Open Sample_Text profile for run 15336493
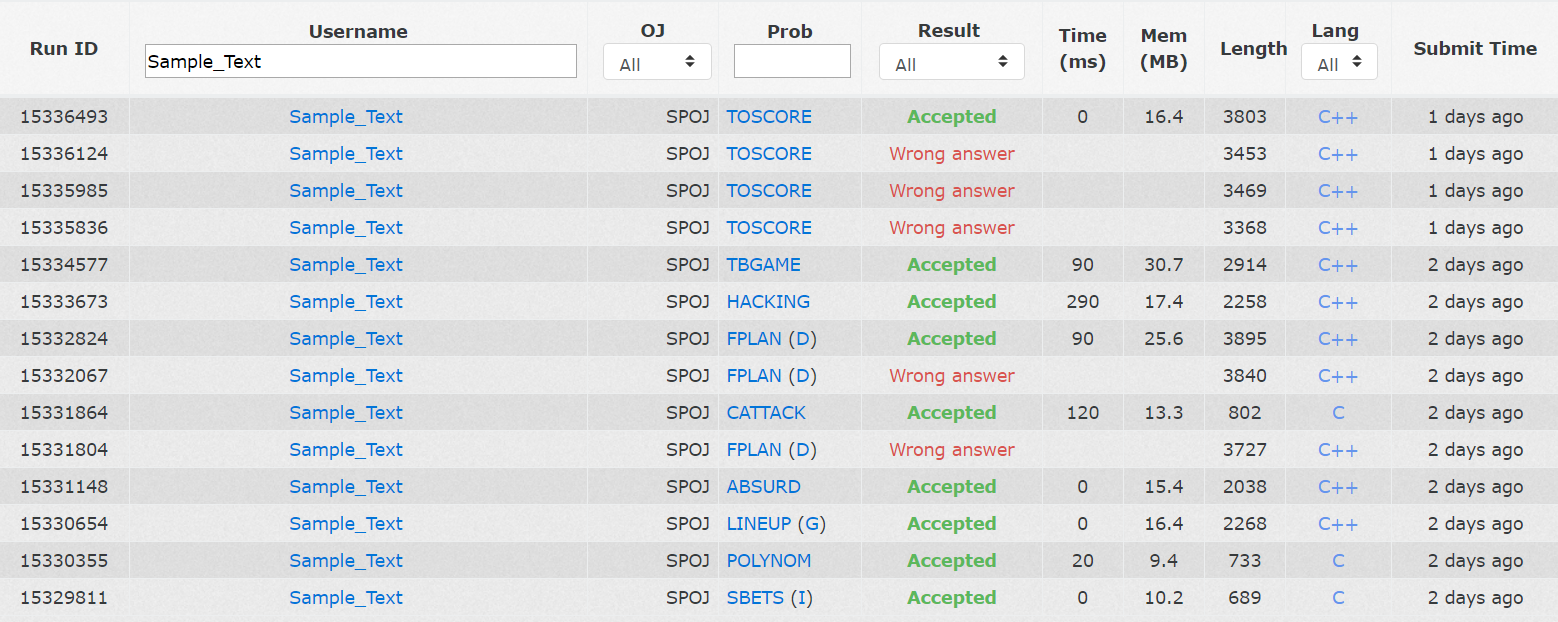This screenshot has width=1558, height=622. [x=346, y=117]
